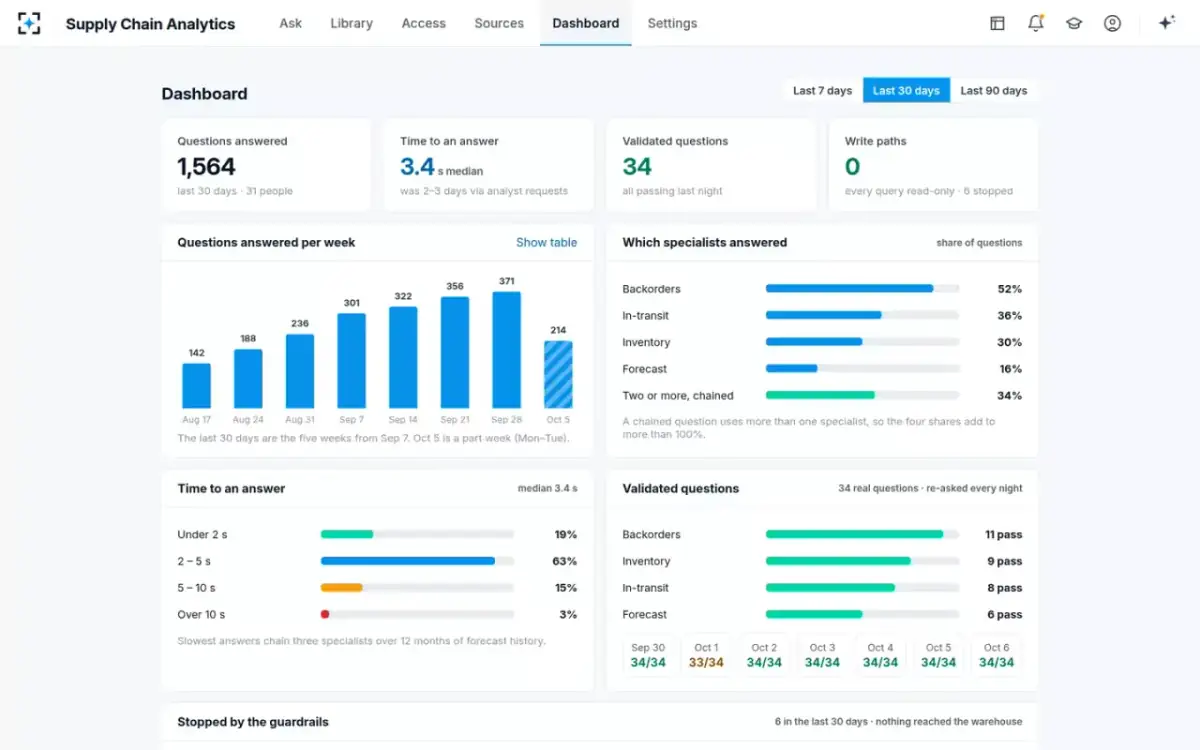Click the 'all passing last night' caption
The height and width of the screenshot is (750, 1200).
(672, 191)
